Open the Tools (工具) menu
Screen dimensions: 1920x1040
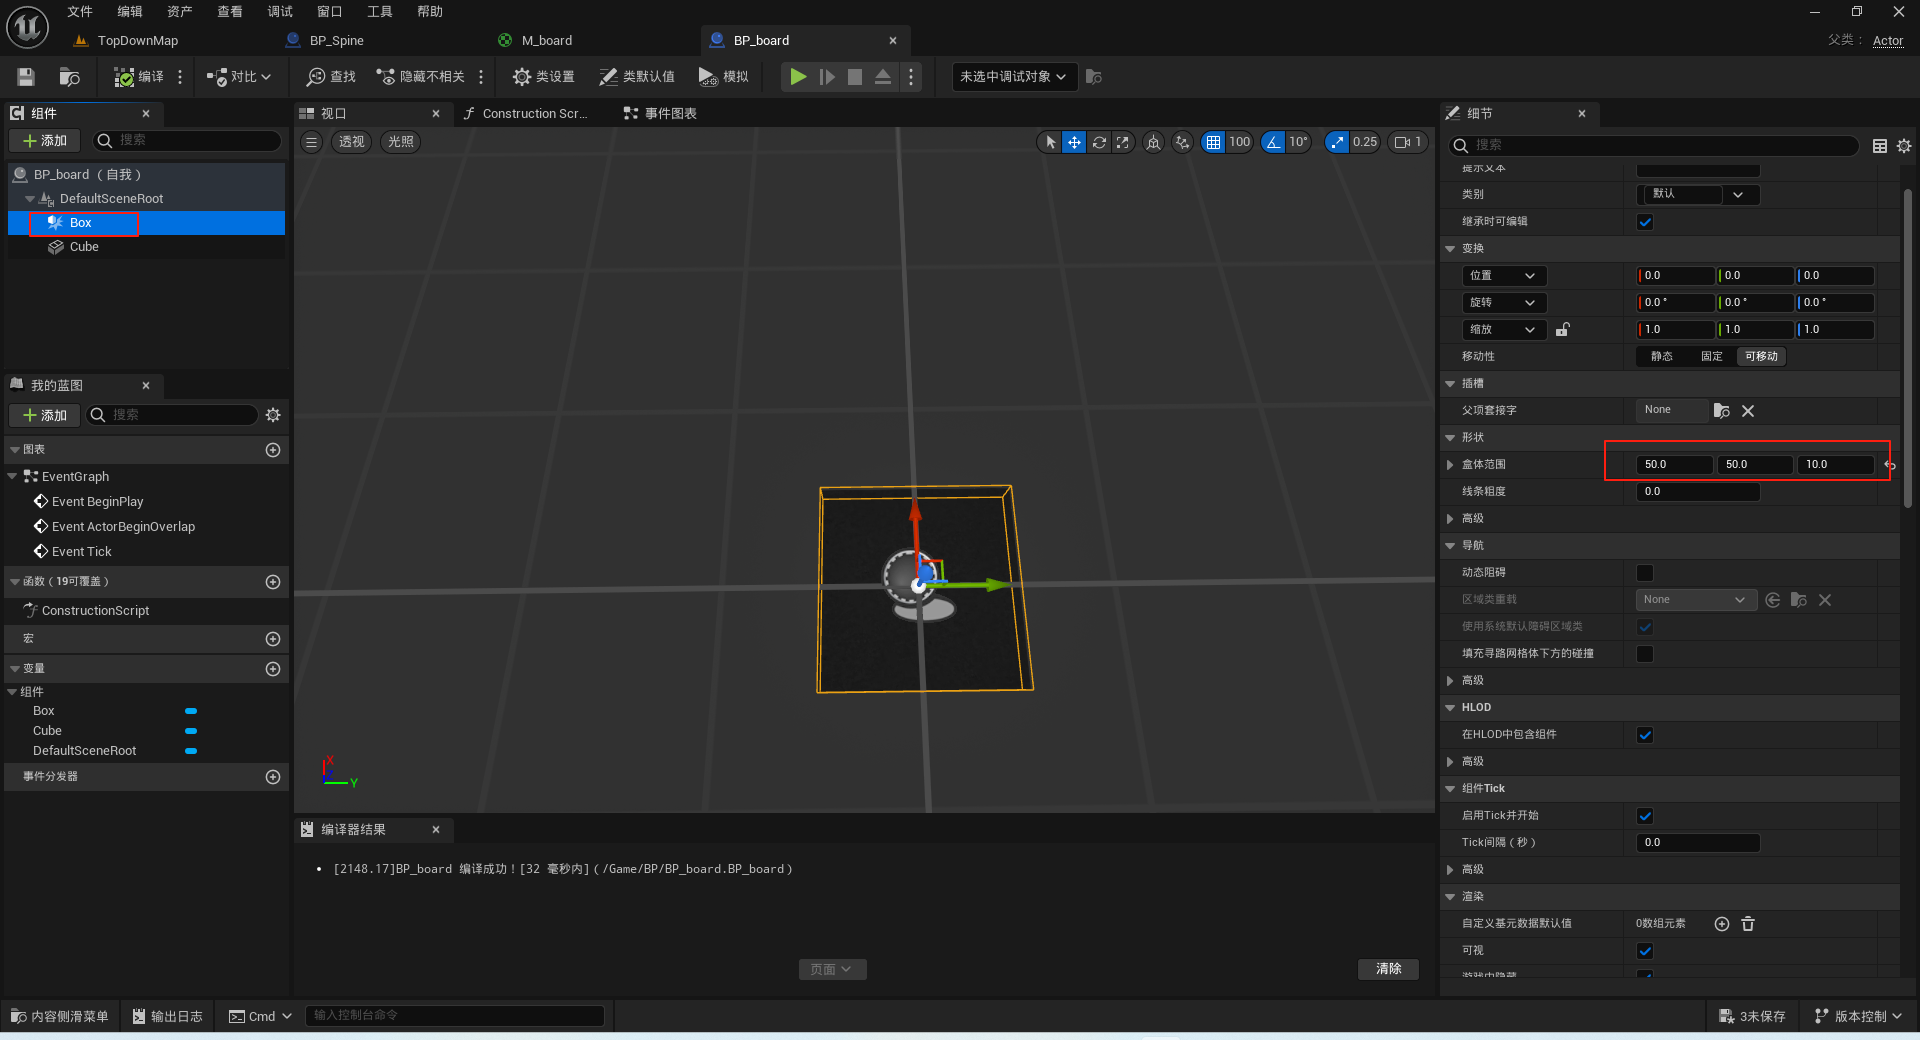pos(380,12)
